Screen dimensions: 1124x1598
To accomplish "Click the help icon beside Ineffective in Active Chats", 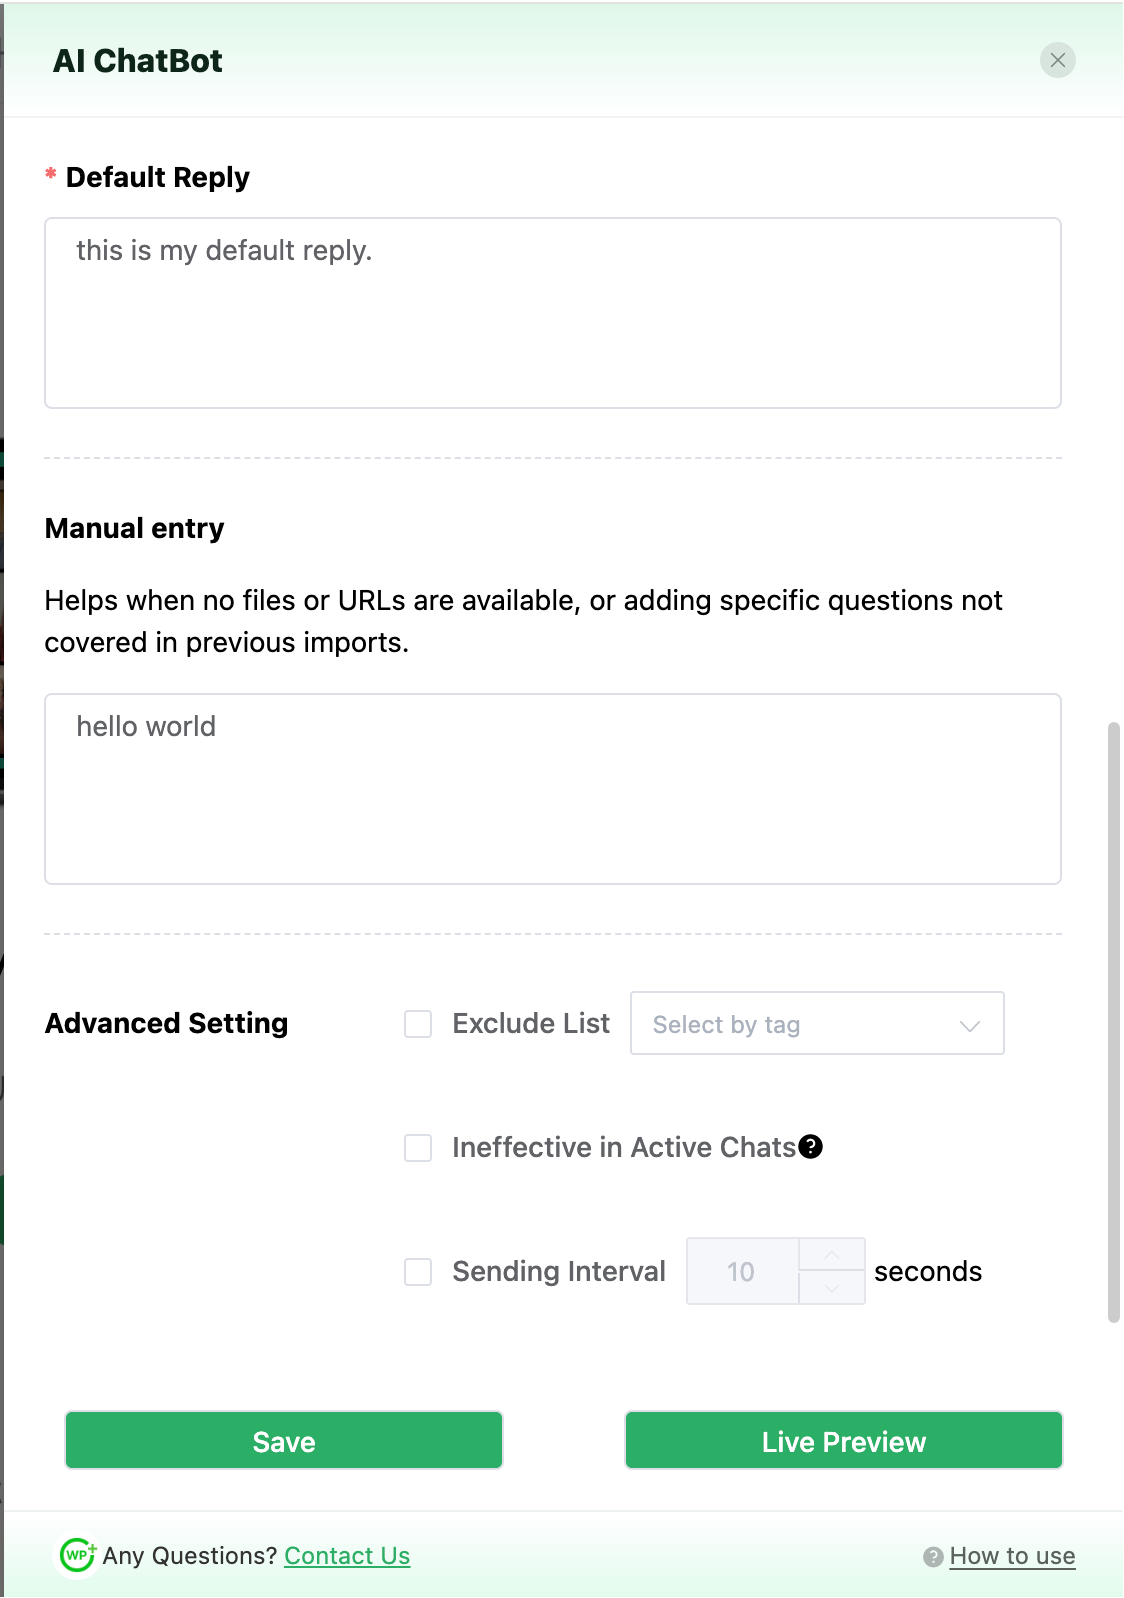I will click(813, 1147).
